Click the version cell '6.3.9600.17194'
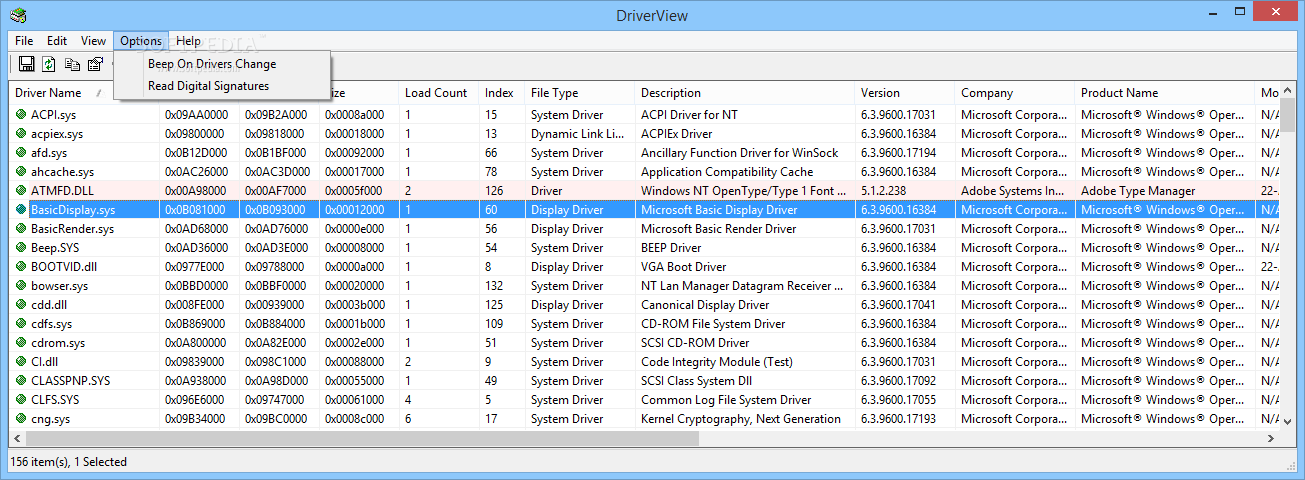The width and height of the screenshot is (1305, 480). coord(898,153)
